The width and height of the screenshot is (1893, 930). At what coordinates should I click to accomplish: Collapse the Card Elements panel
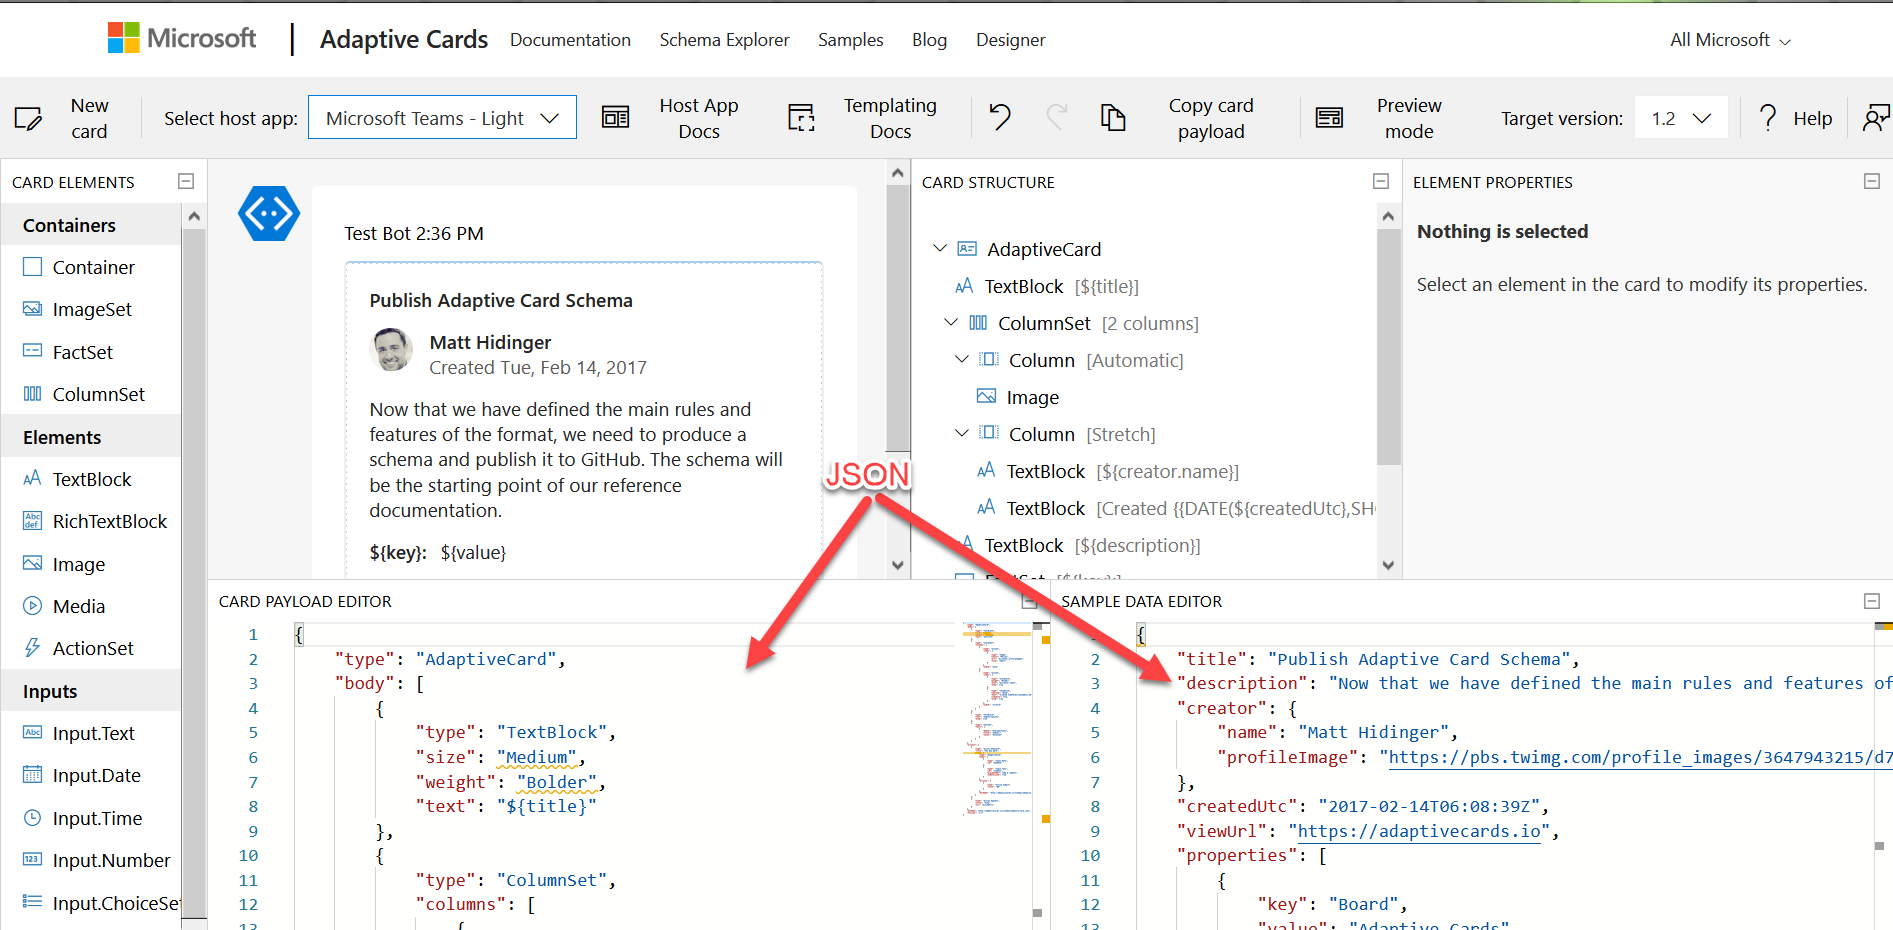tap(186, 181)
